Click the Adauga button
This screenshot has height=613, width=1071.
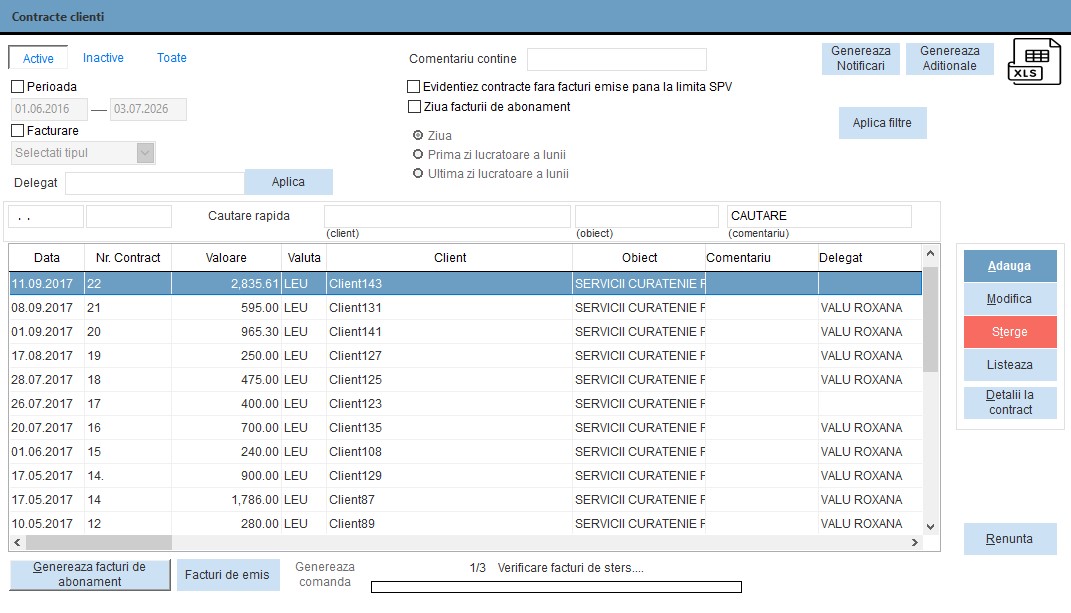point(1010,266)
